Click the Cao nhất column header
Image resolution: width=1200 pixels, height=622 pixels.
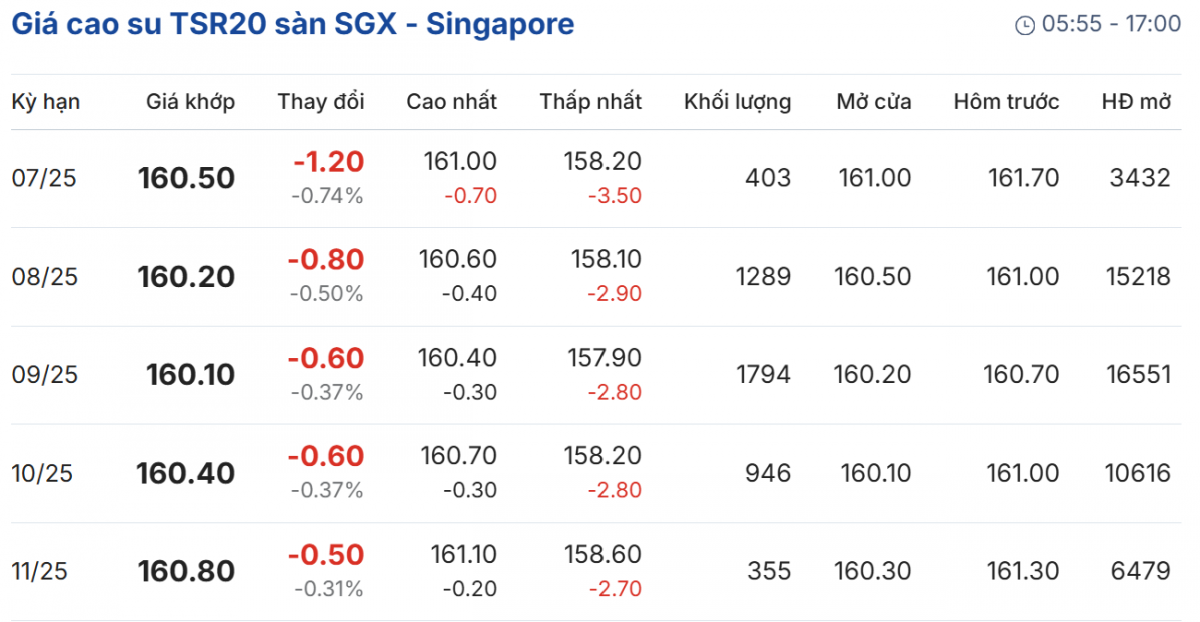click(451, 101)
